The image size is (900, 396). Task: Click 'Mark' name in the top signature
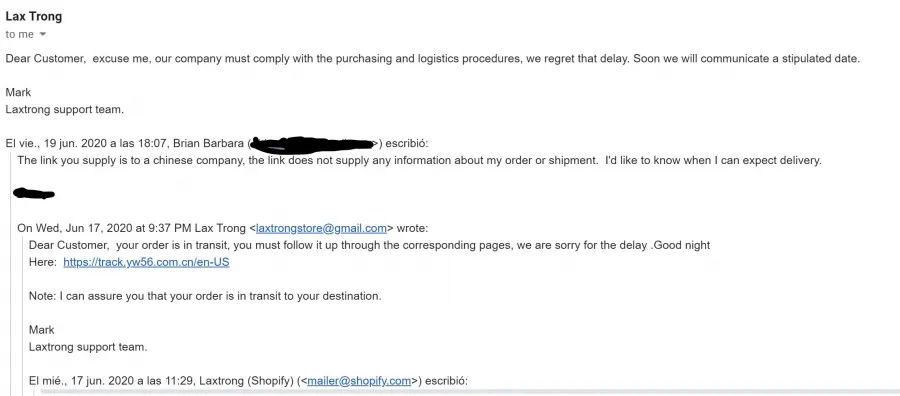[x=18, y=92]
